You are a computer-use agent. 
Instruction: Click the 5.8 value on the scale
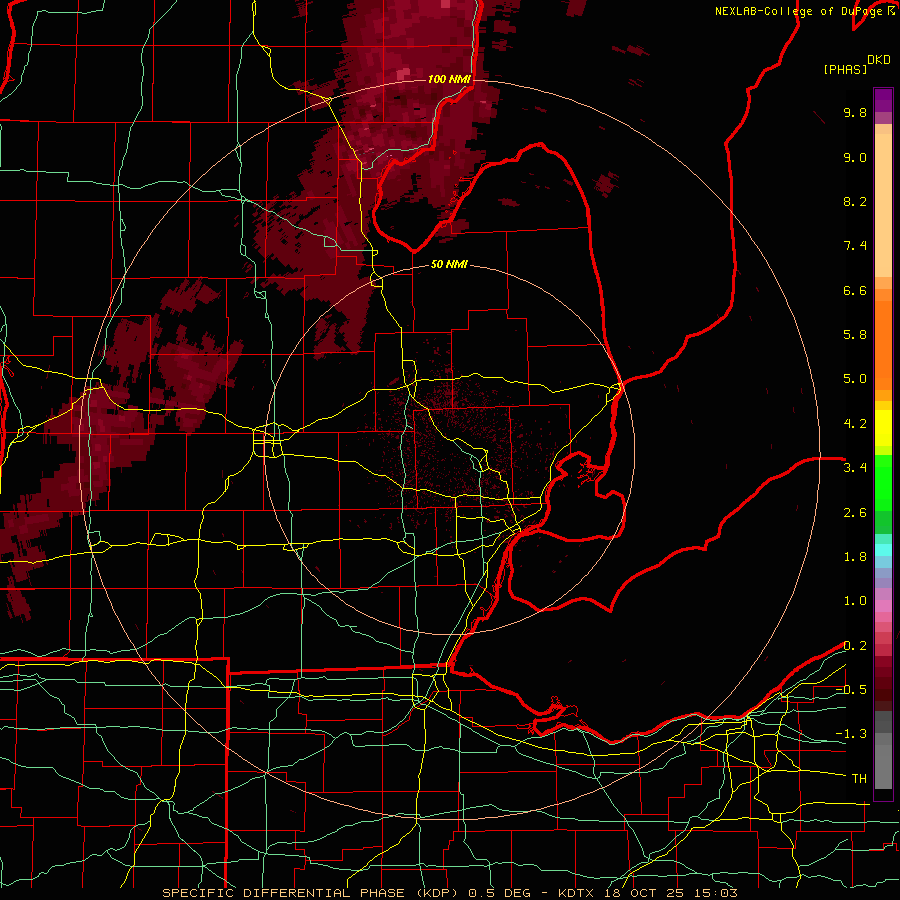[x=855, y=335]
